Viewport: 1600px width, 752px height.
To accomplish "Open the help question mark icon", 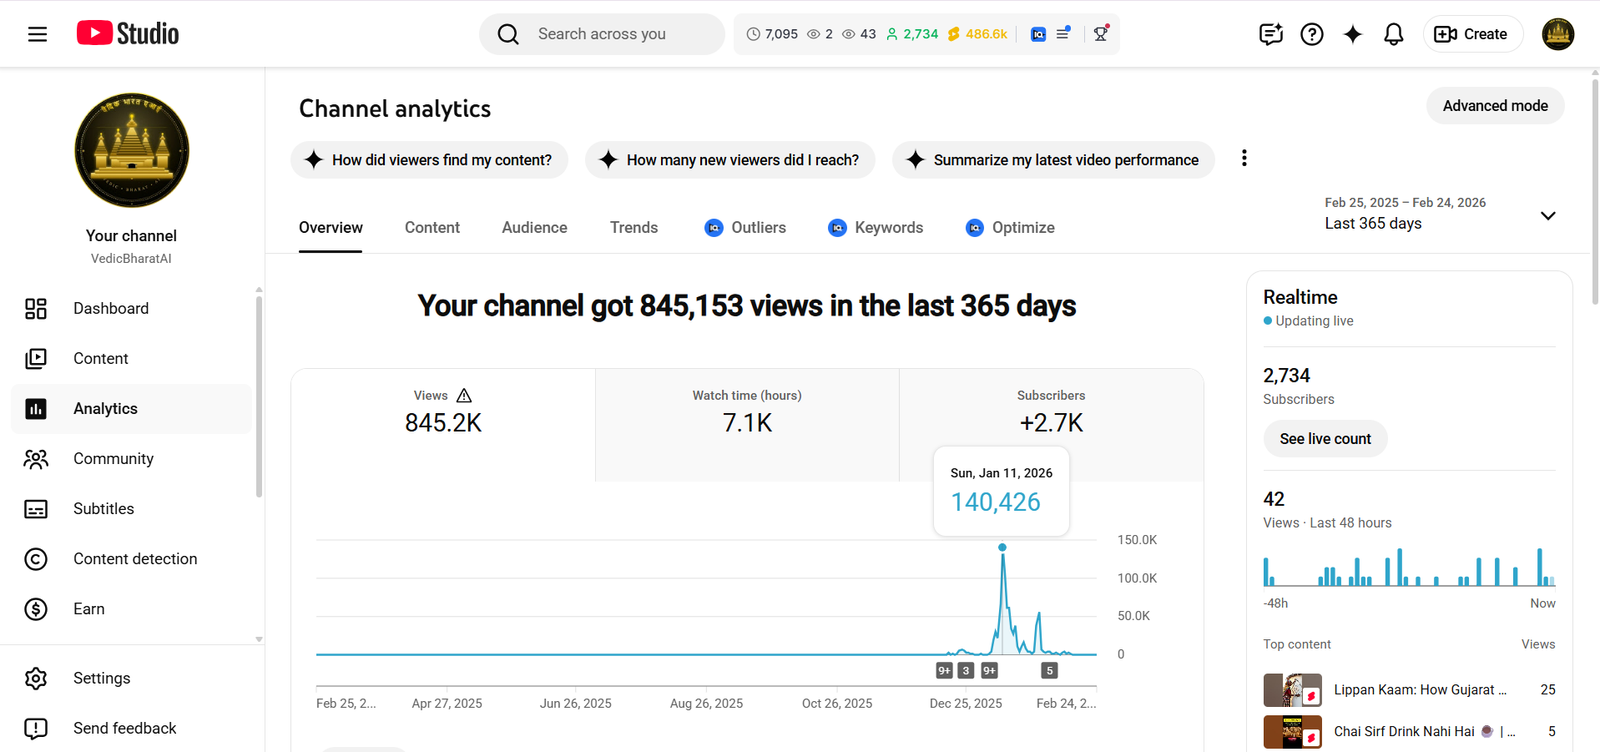I will coord(1311,34).
